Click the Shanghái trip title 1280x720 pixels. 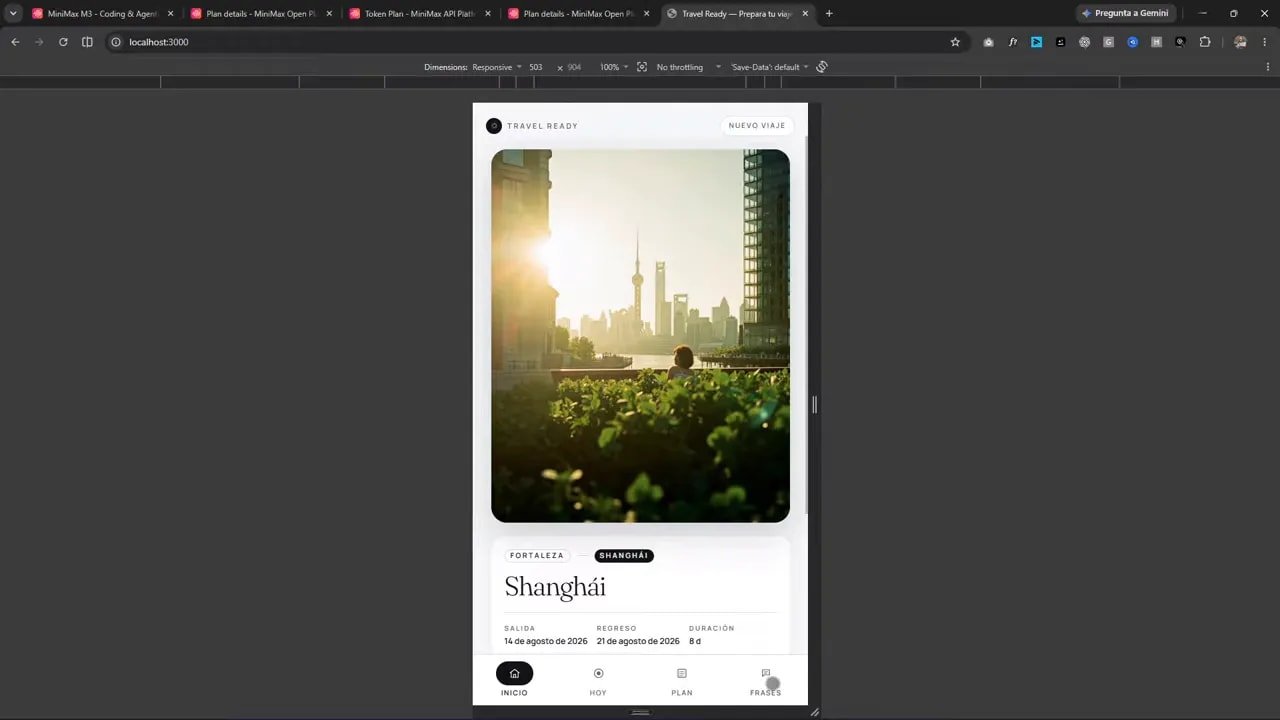(x=555, y=587)
